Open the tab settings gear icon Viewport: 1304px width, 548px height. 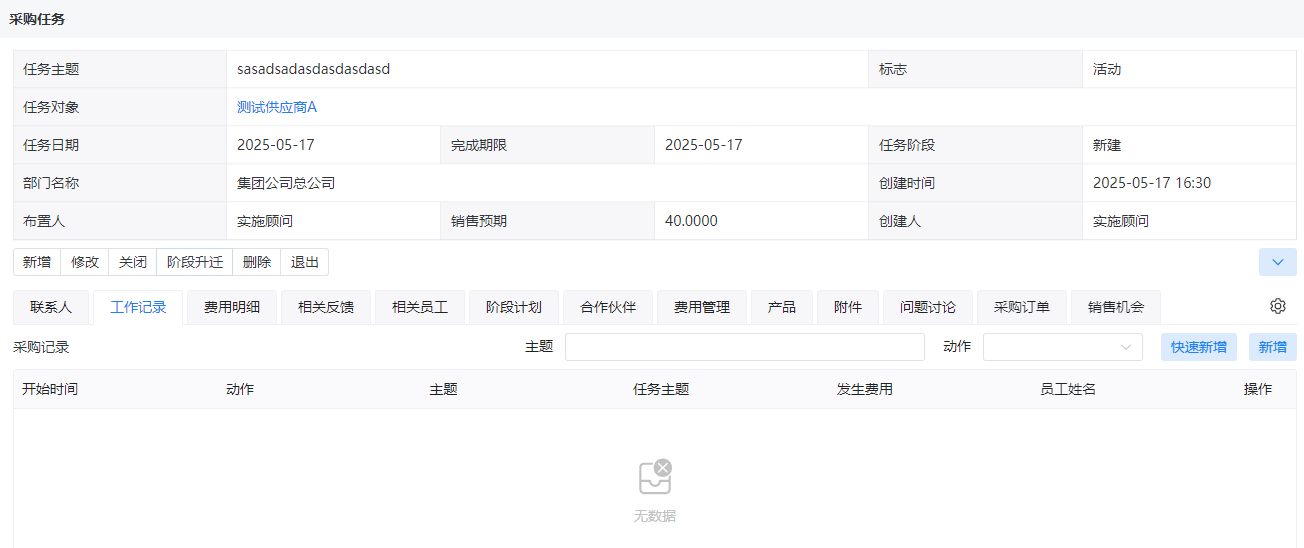pyautogui.click(x=1277, y=306)
